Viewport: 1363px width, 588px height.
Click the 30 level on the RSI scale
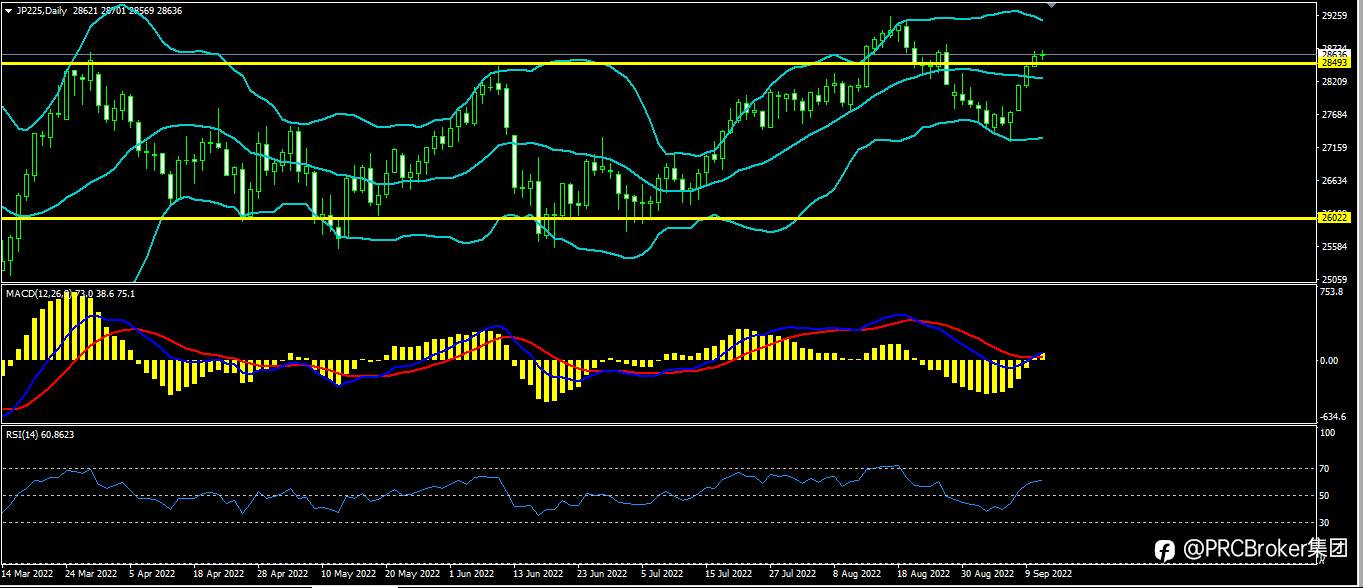pyautogui.click(x=1326, y=523)
